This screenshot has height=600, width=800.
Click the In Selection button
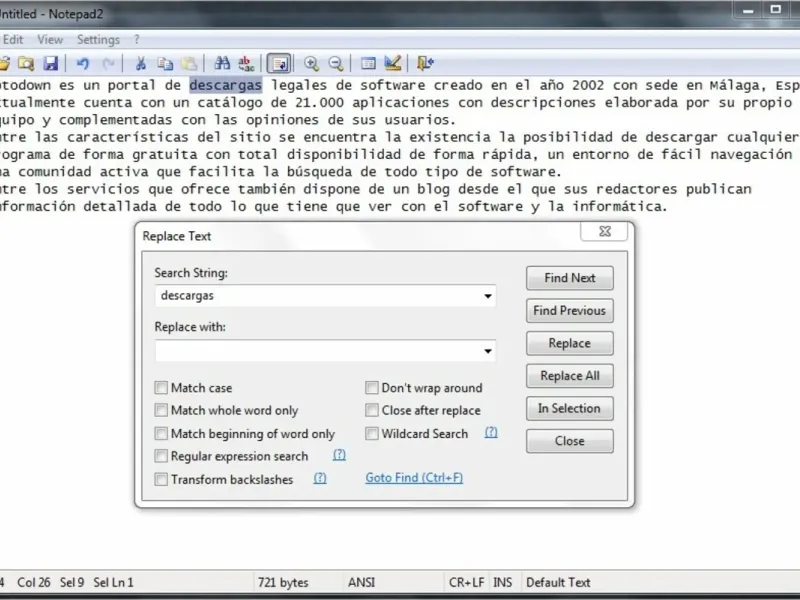click(x=569, y=409)
